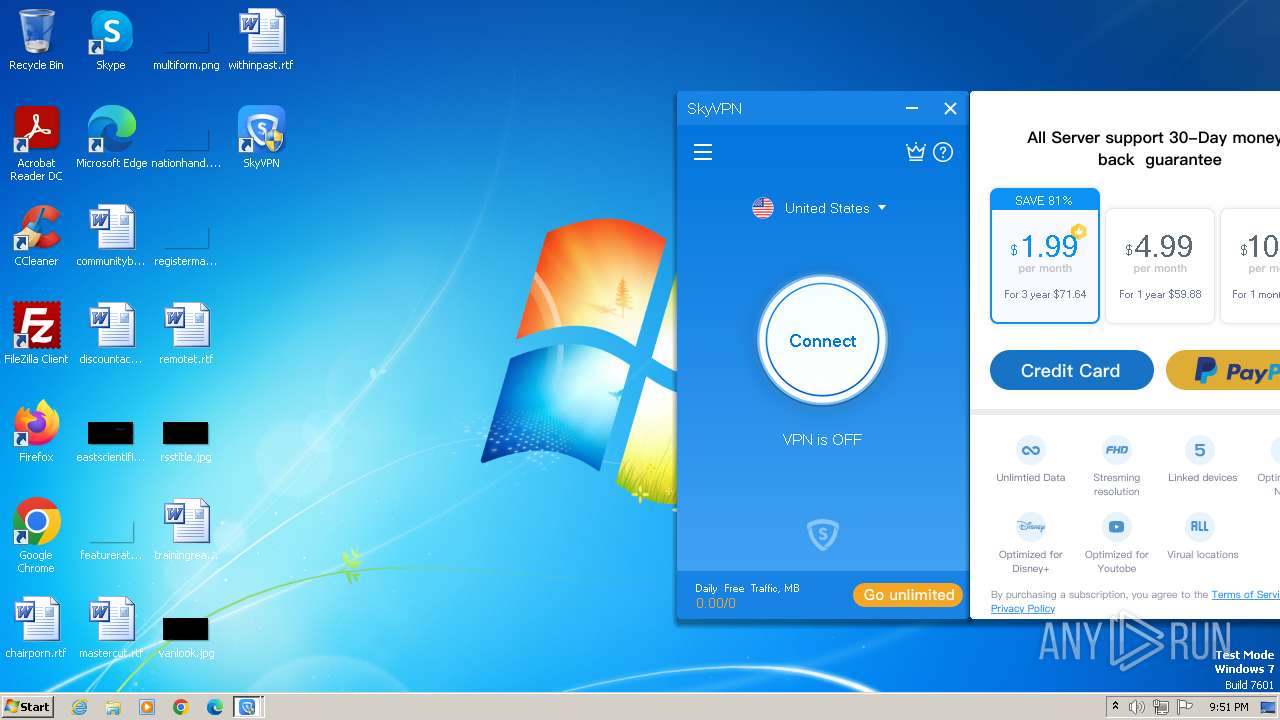Viewport: 1280px width, 720px height.
Task: Click the Optimized for Youtube icon
Action: 1116,526
